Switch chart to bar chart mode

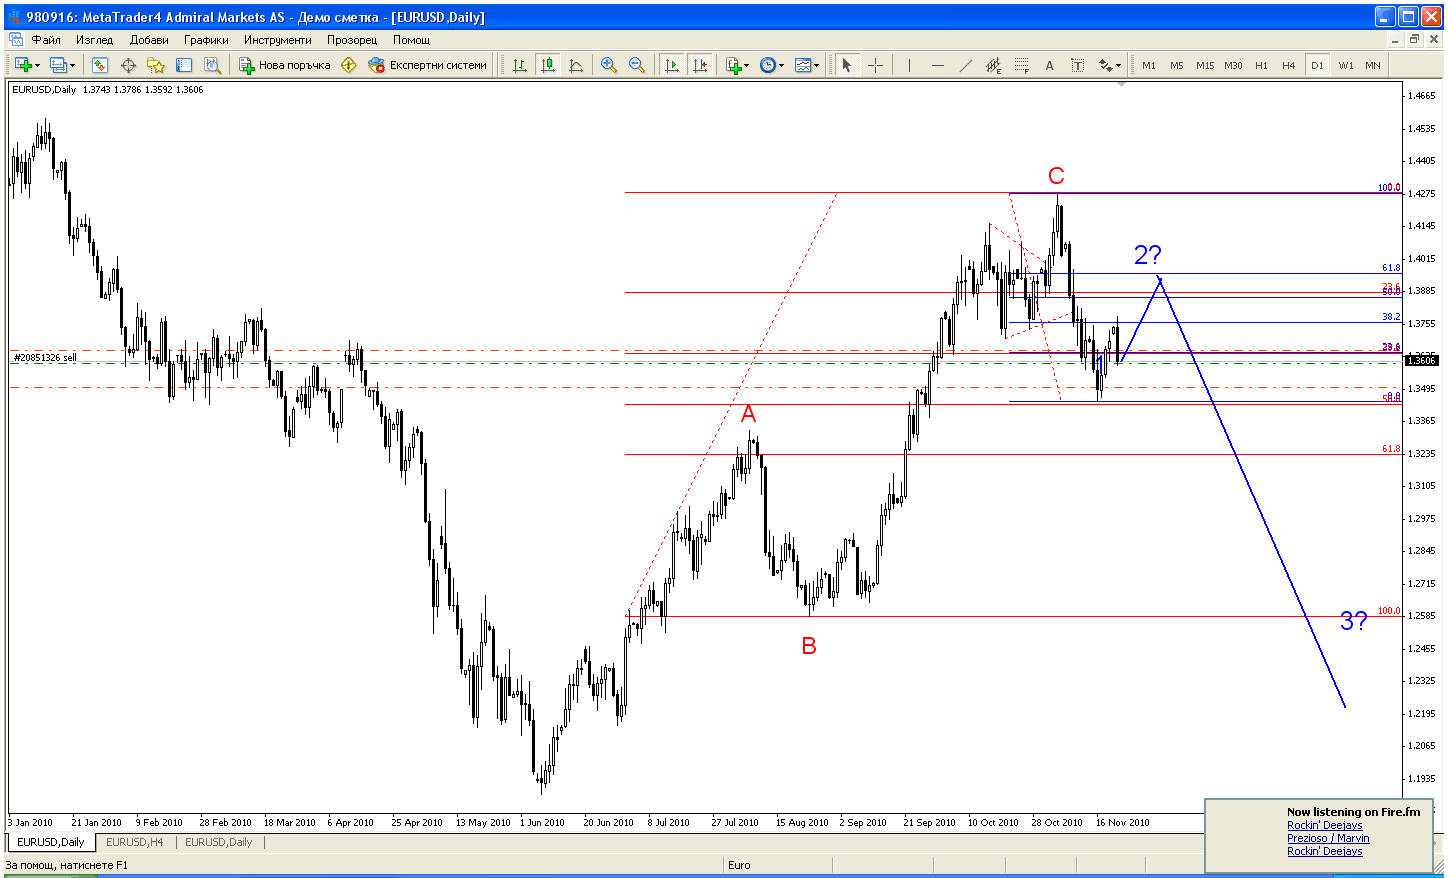(520, 65)
